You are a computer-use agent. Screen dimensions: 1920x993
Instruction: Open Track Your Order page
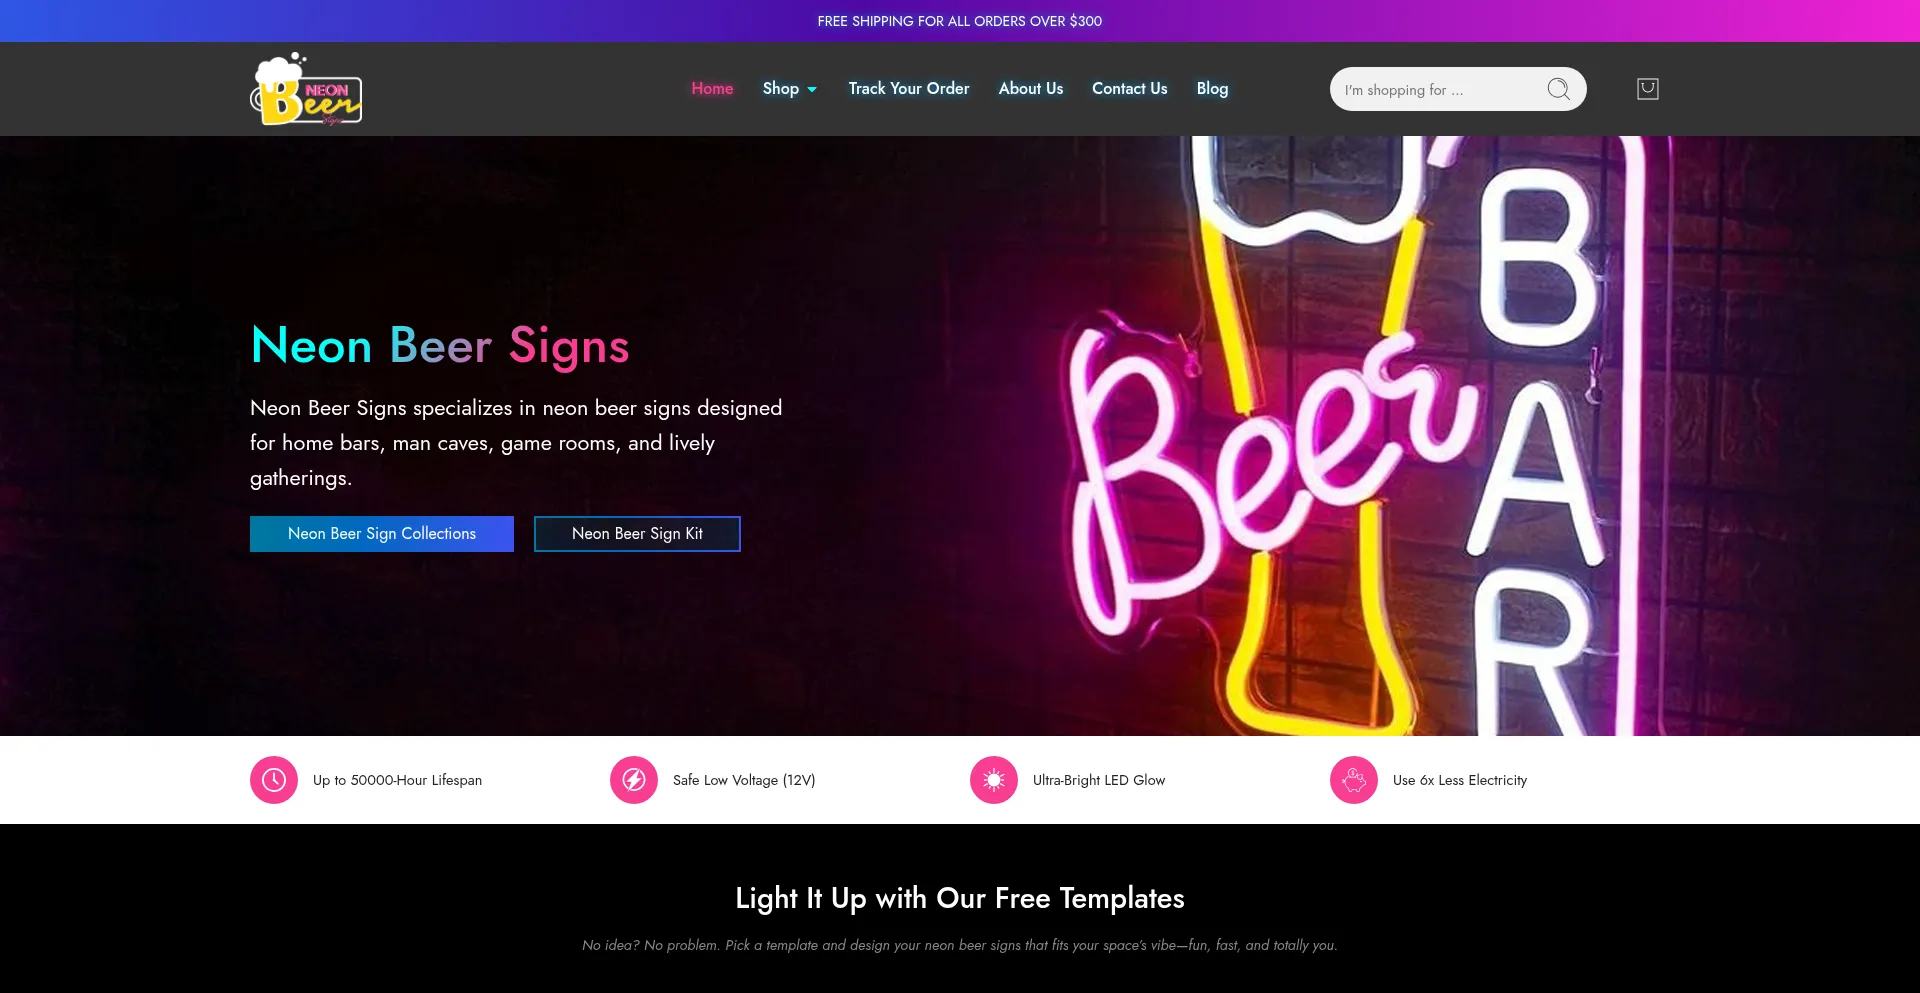pos(909,89)
